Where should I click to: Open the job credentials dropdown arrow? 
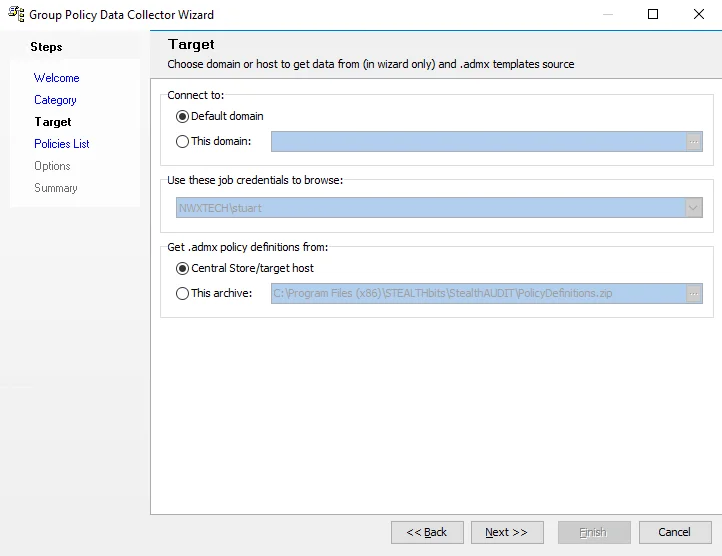693,208
